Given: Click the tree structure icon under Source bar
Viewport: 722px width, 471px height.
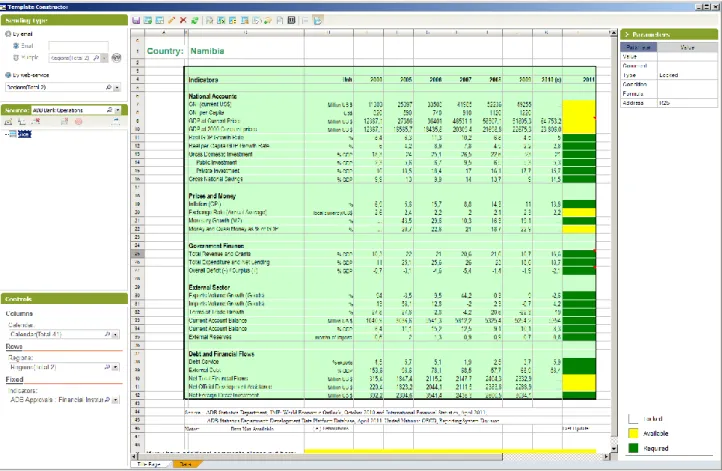Looking at the screenshot, I should tap(22, 122).
